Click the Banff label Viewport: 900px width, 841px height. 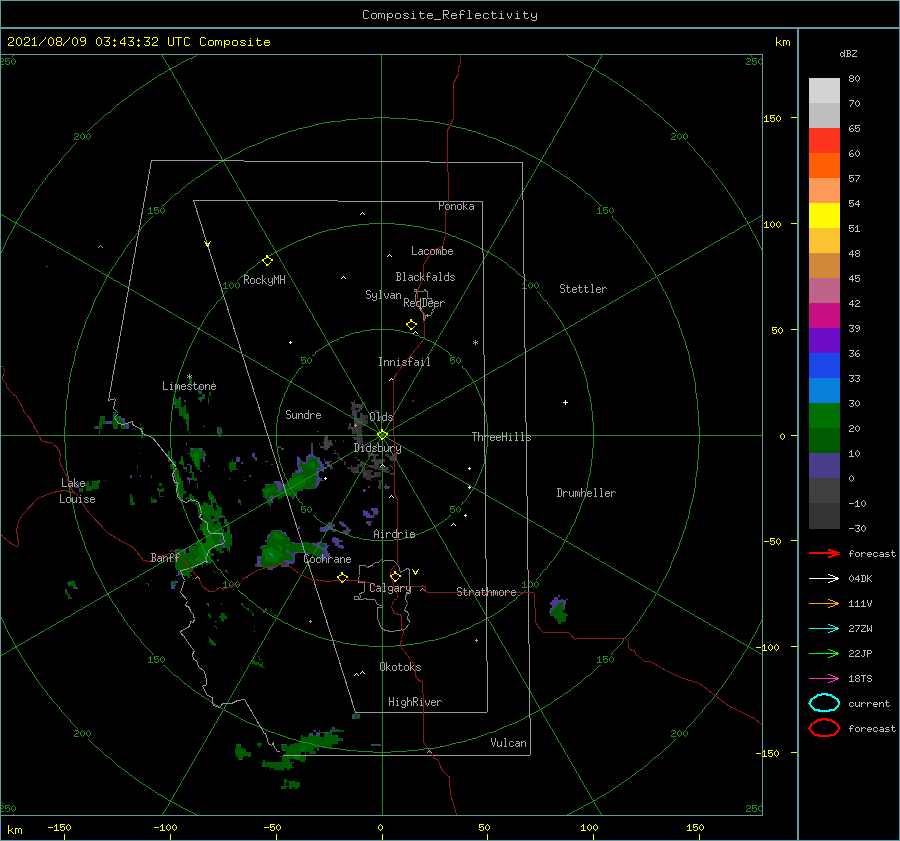coord(165,557)
